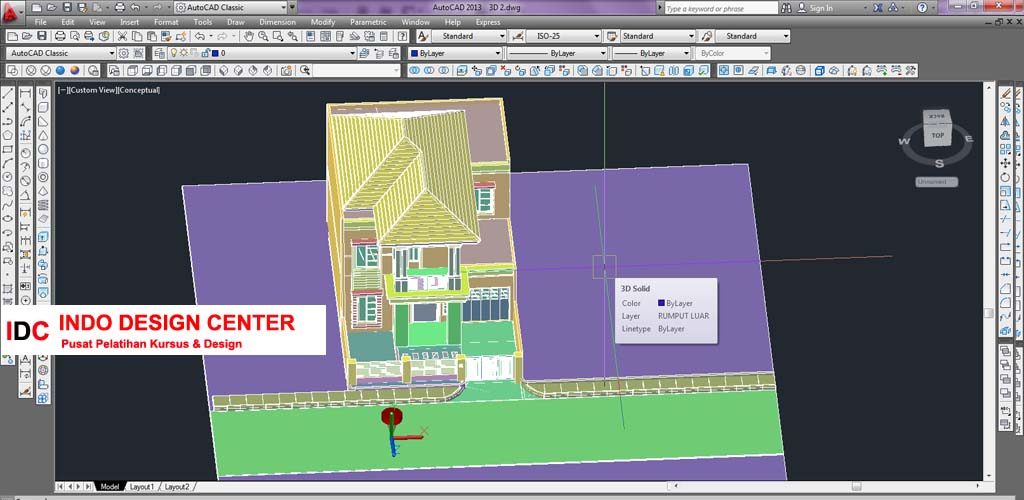This screenshot has height=500, width=1024.
Task: Click TOP face of ViewCube
Action: pyautogui.click(x=938, y=136)
